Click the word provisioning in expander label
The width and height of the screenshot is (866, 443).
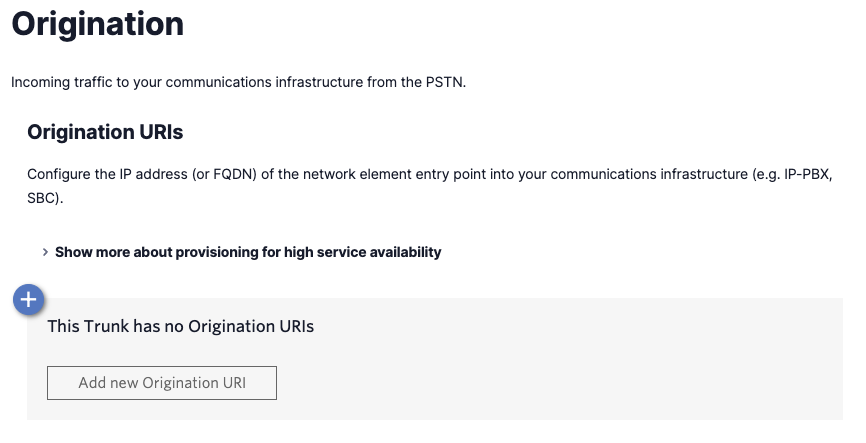pos(217,252)
